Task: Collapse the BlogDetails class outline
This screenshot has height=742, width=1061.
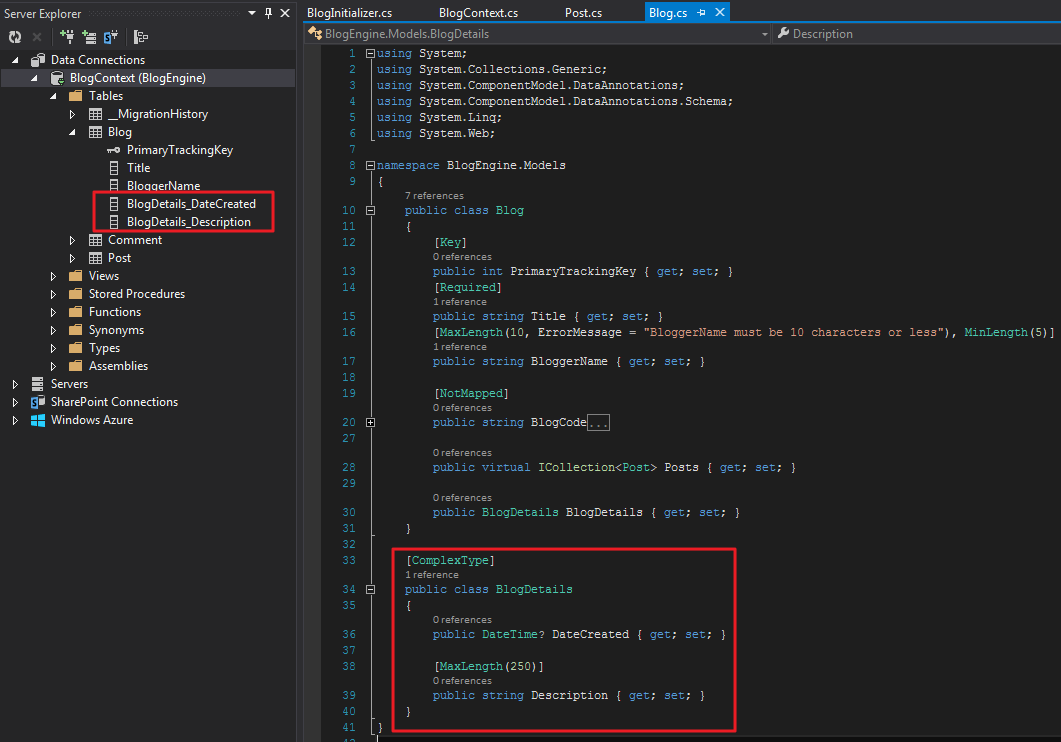Action: coord(370,589)
